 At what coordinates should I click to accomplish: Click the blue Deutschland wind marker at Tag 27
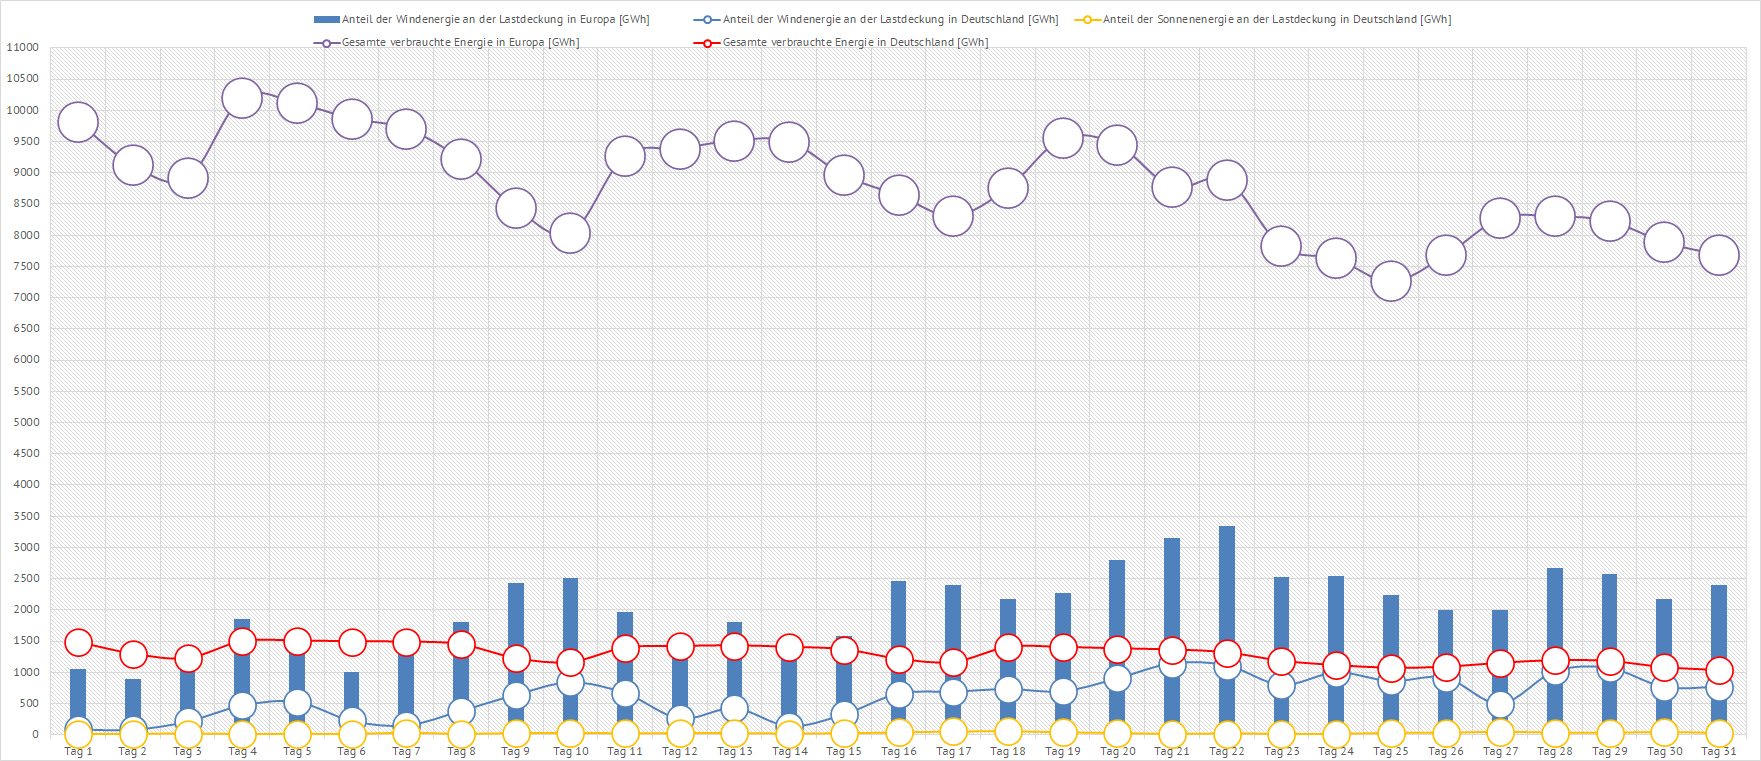[x=1500, y=705]
